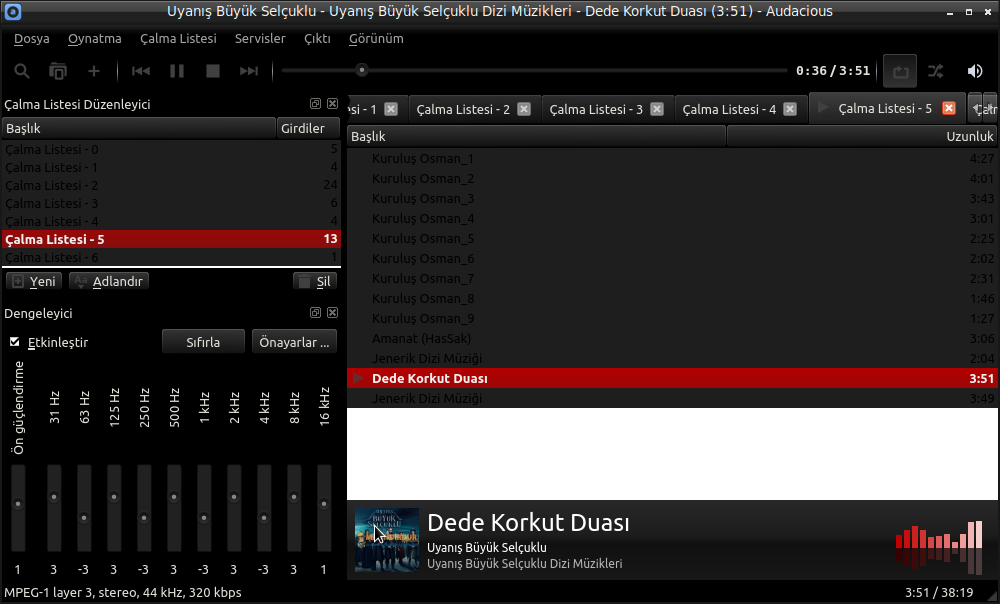Screen dimensions: 1000x604
Task: Click the volume speaker icon
Action: 974,71
